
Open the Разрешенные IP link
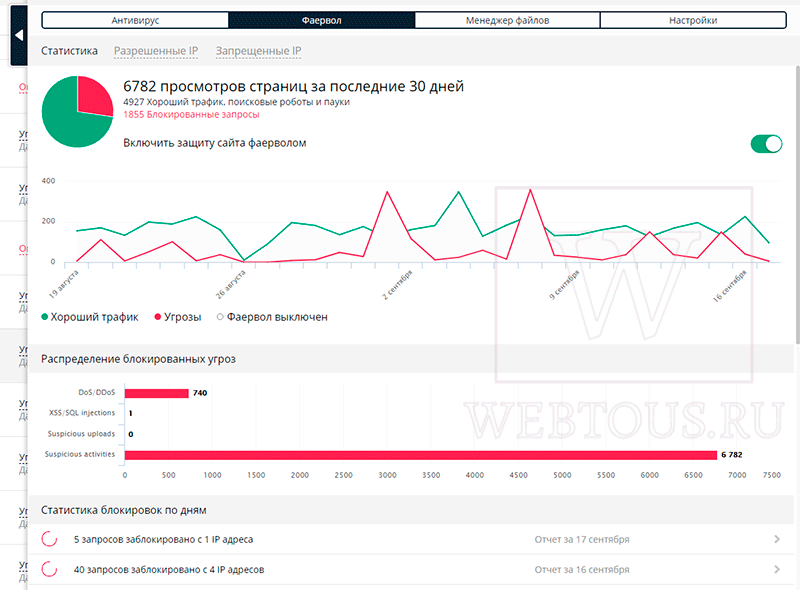tap(156, 51)
